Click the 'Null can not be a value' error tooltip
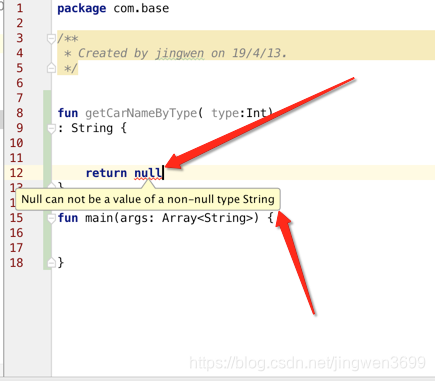Image resolution: width=435 pixels, height=381 pixels. tap(148, 199)
